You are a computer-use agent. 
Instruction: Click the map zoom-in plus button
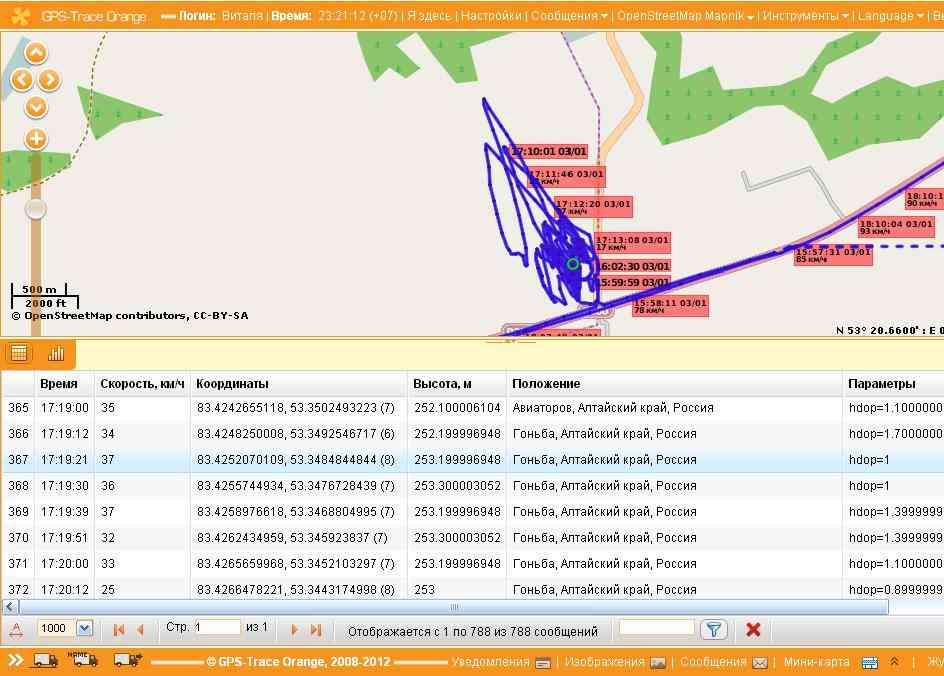coord(36,139)
